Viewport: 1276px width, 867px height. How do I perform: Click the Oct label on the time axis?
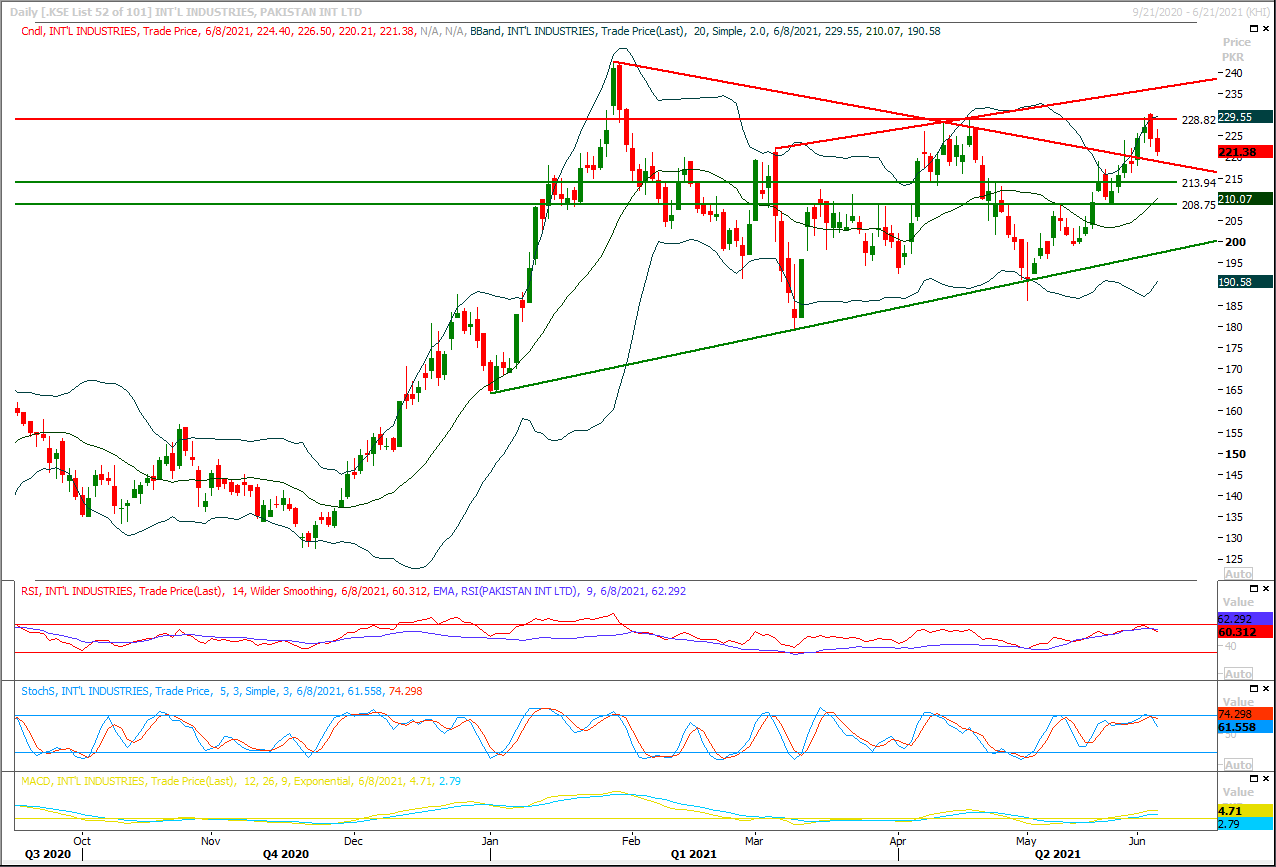pyautogui.click(x=83, y=841)
